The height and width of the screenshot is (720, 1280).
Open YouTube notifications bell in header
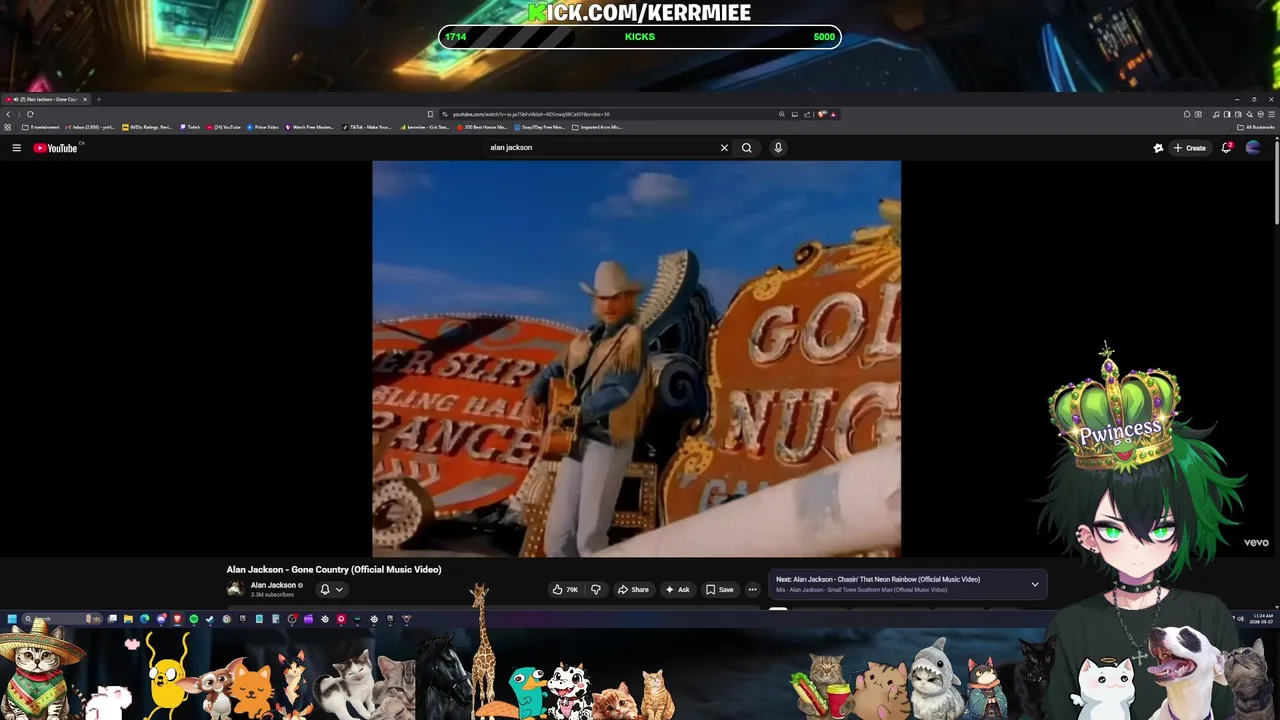click(1226, 148)
